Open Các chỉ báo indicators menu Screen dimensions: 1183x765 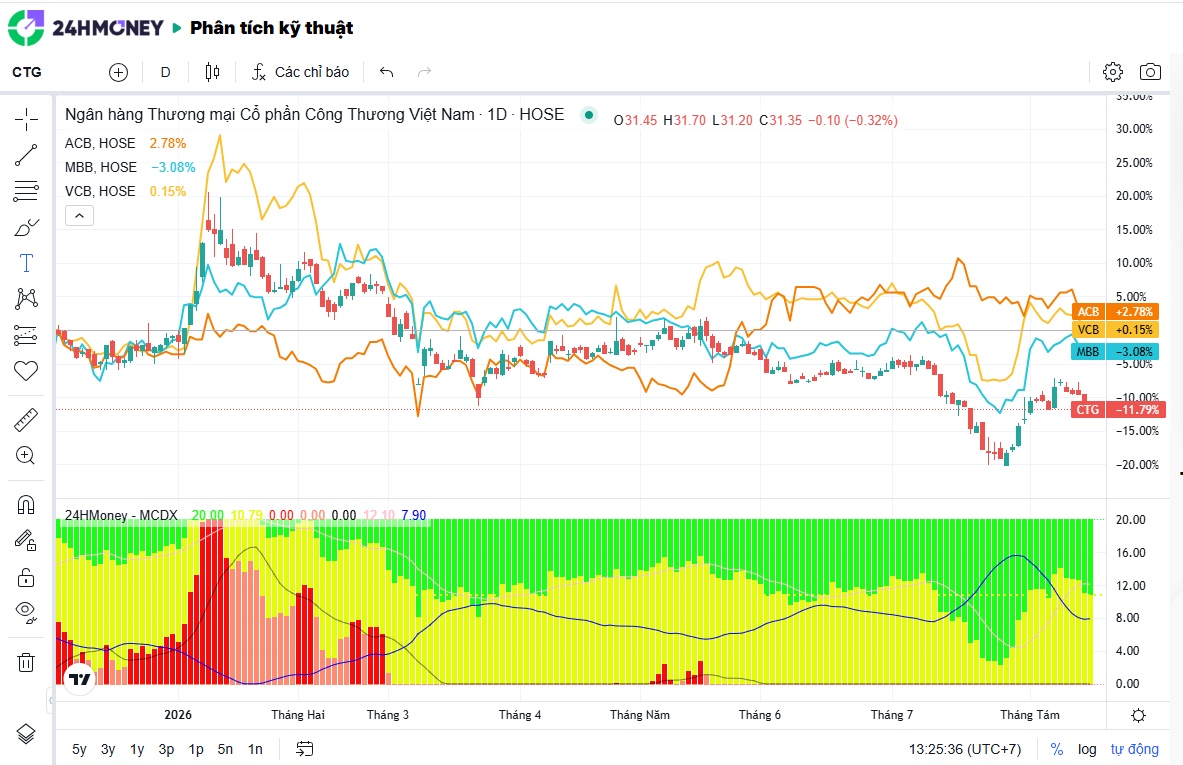point(300,72)
